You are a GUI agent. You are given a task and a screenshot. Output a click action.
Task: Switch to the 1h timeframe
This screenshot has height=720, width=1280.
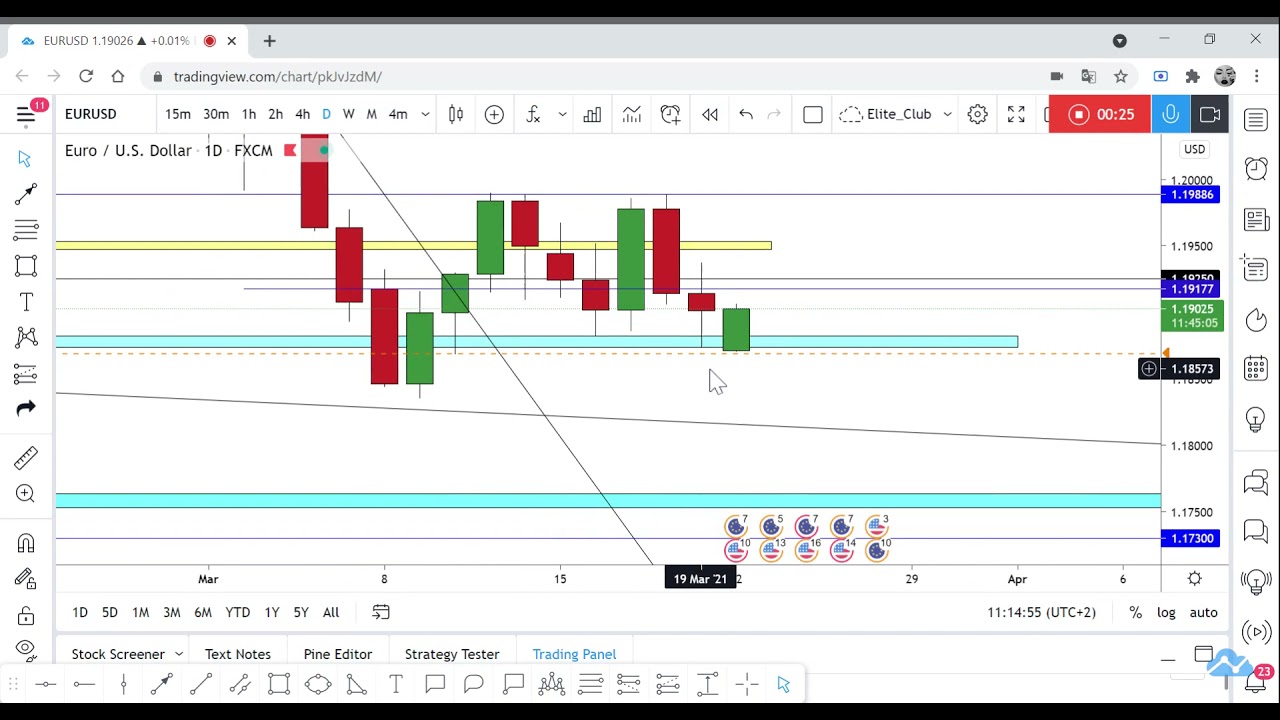point(248,114)
